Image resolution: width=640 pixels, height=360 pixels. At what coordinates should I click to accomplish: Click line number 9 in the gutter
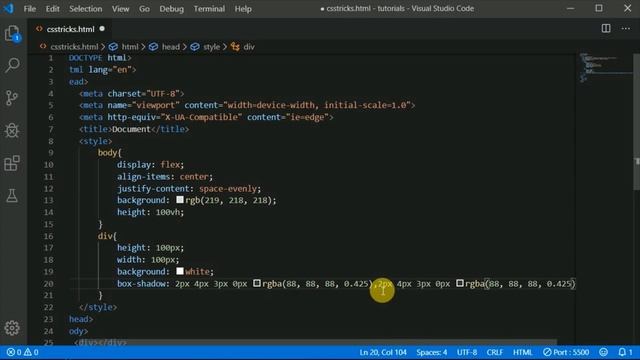pos(51,153)
